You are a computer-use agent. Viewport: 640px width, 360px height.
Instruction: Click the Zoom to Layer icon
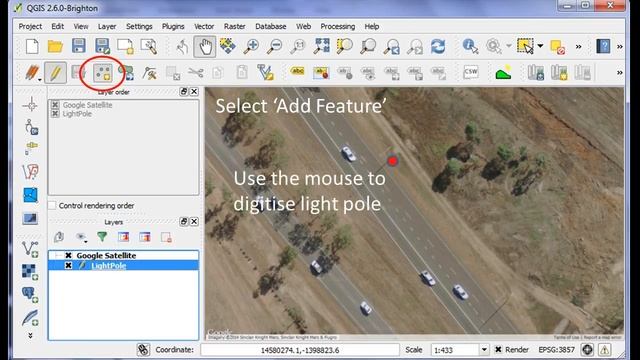coord(368,46)
